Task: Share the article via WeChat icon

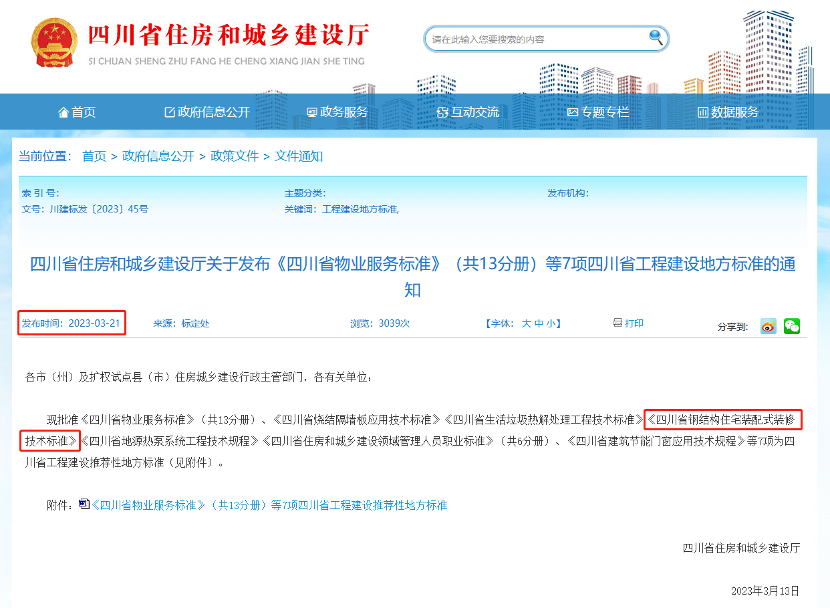Action: (x=791, y=326)
